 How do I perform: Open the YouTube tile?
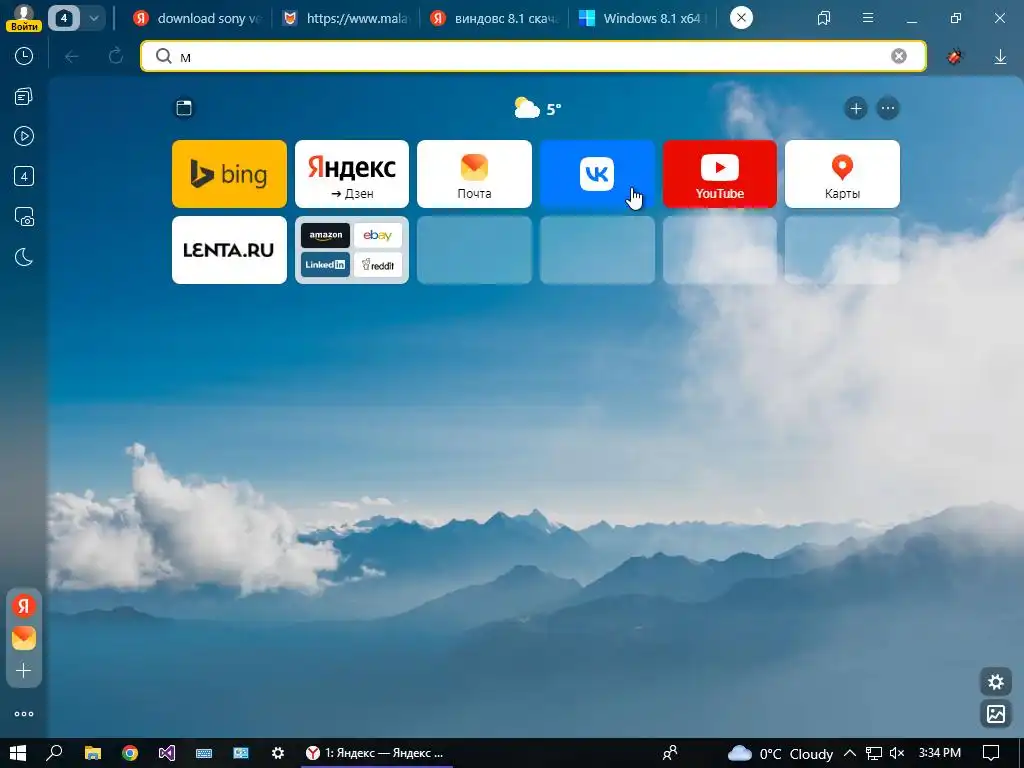pyautogui.click(x=720, y=174)
